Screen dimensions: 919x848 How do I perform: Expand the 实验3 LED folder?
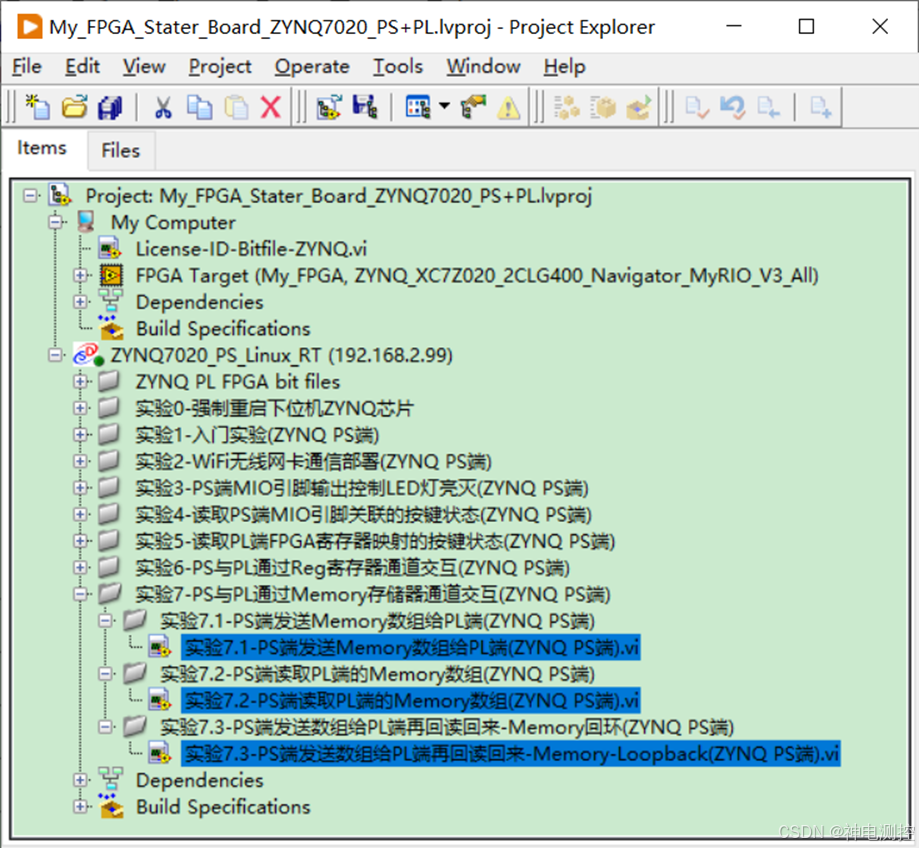point(80,487)
